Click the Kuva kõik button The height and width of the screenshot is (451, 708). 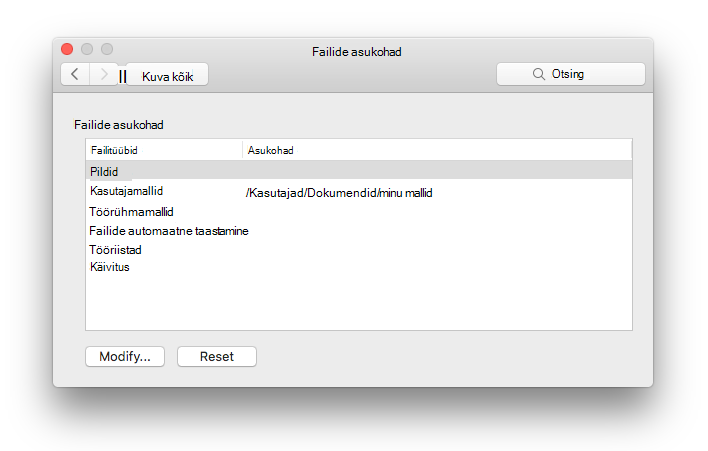pos(167,74)
